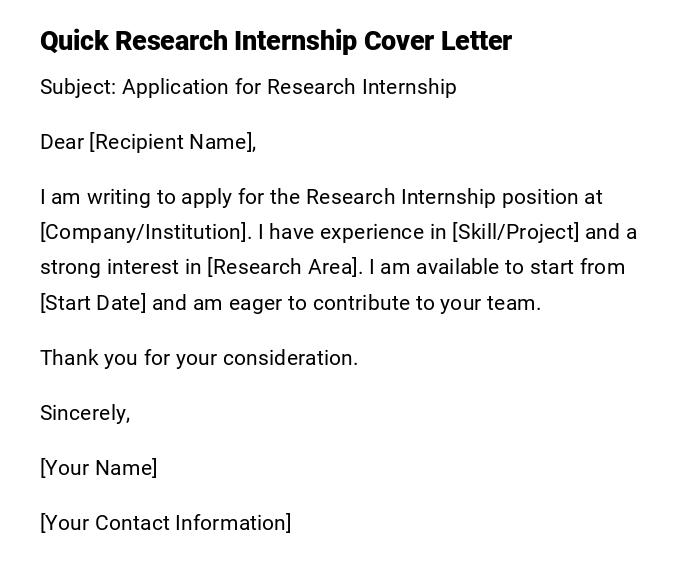
Task: Click the words 'I have experience in'
Action: [352, 232]
